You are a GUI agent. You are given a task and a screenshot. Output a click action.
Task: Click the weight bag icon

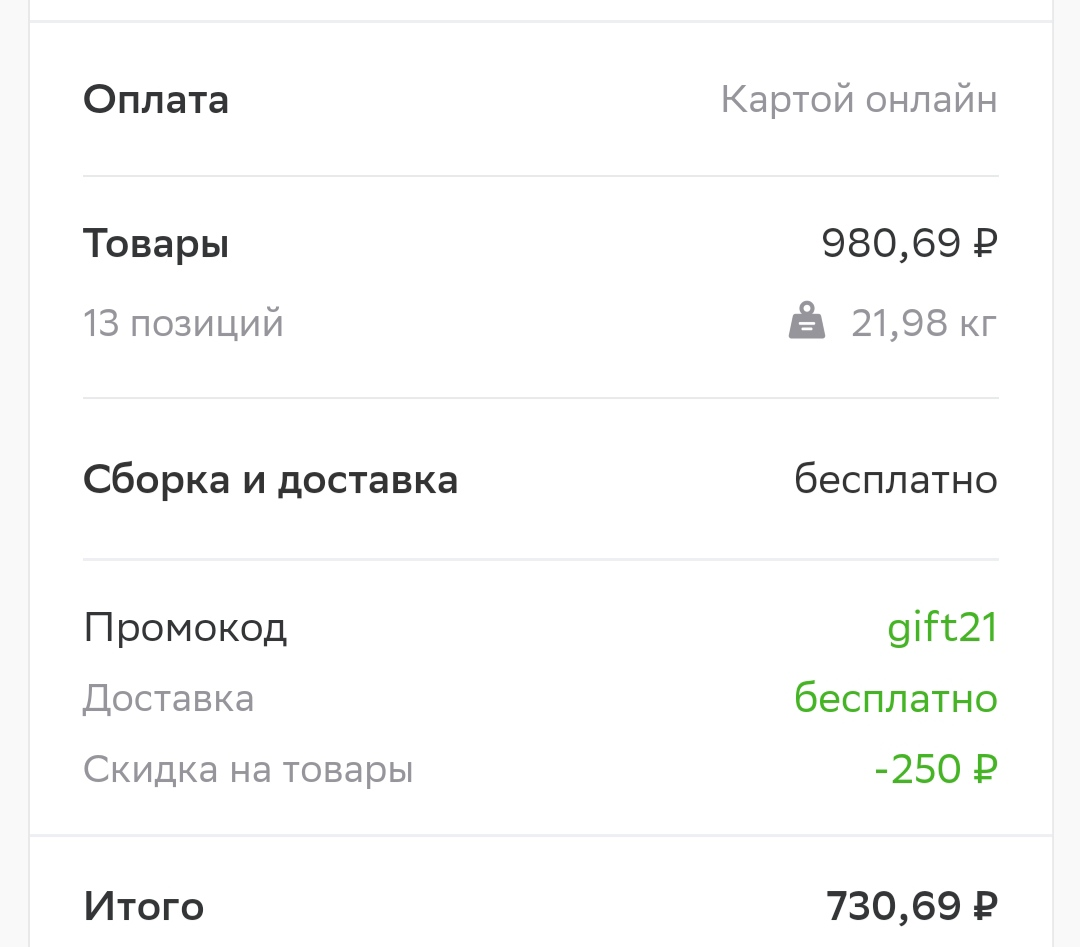coord(807,321)
